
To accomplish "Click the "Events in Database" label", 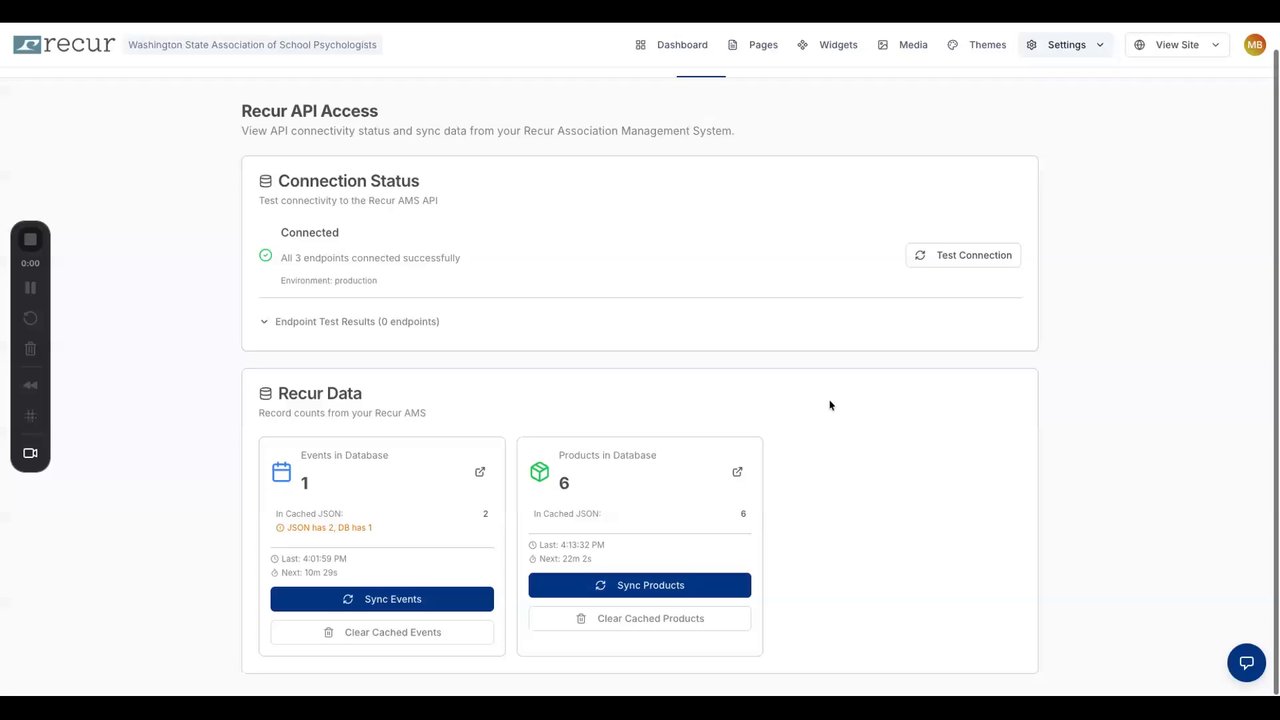I will click(344, 455).
